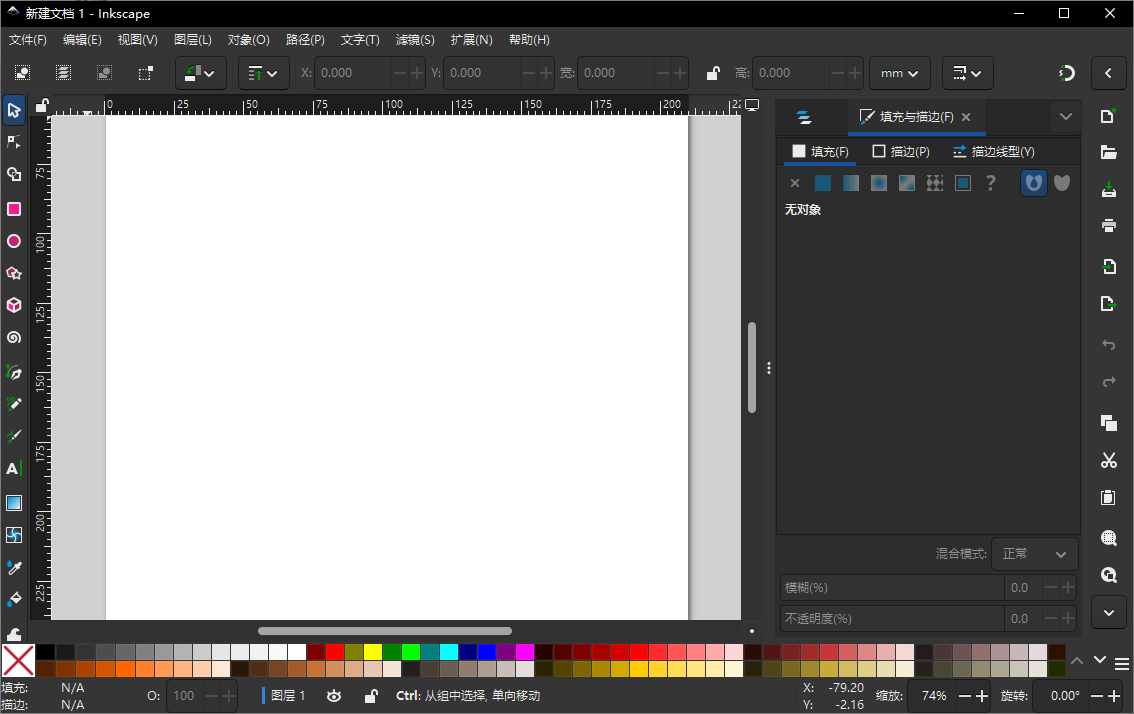Select the Text tool
Viewport: 1134px width, 714px height.
pyautogui.click(x=14, y=469)
